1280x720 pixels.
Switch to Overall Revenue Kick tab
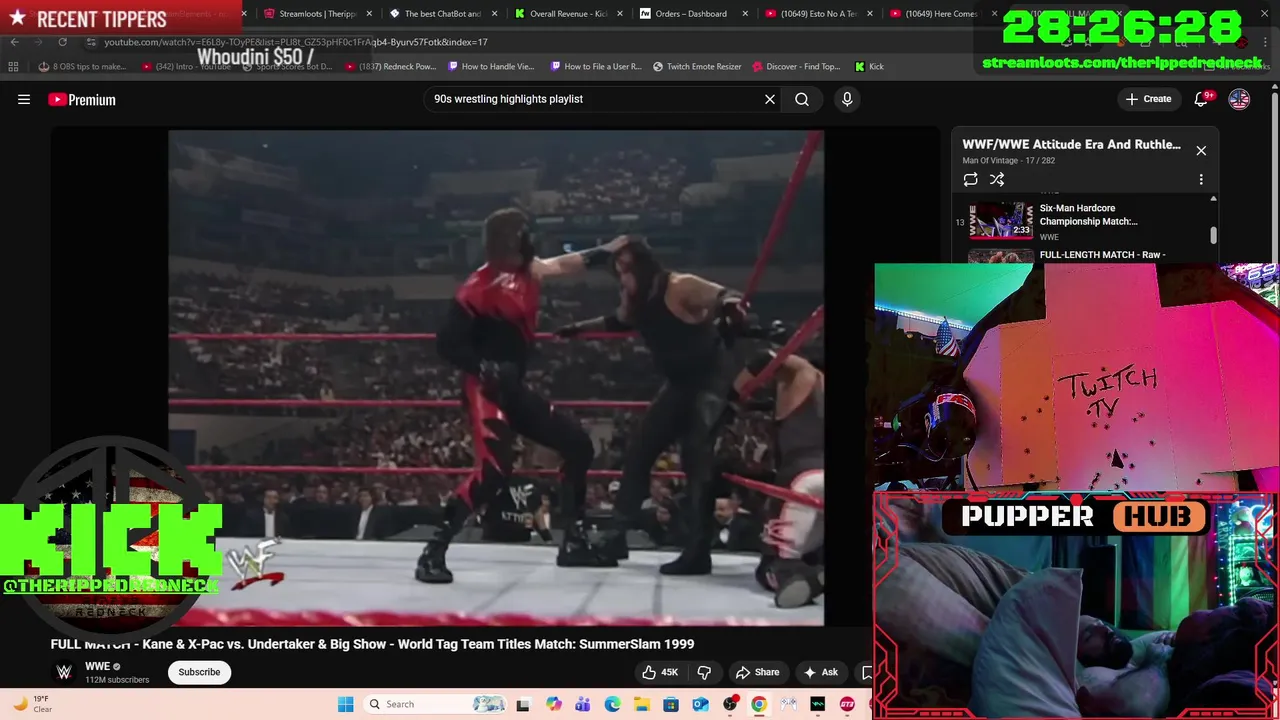pyautogui.click(x=568, y=14)
